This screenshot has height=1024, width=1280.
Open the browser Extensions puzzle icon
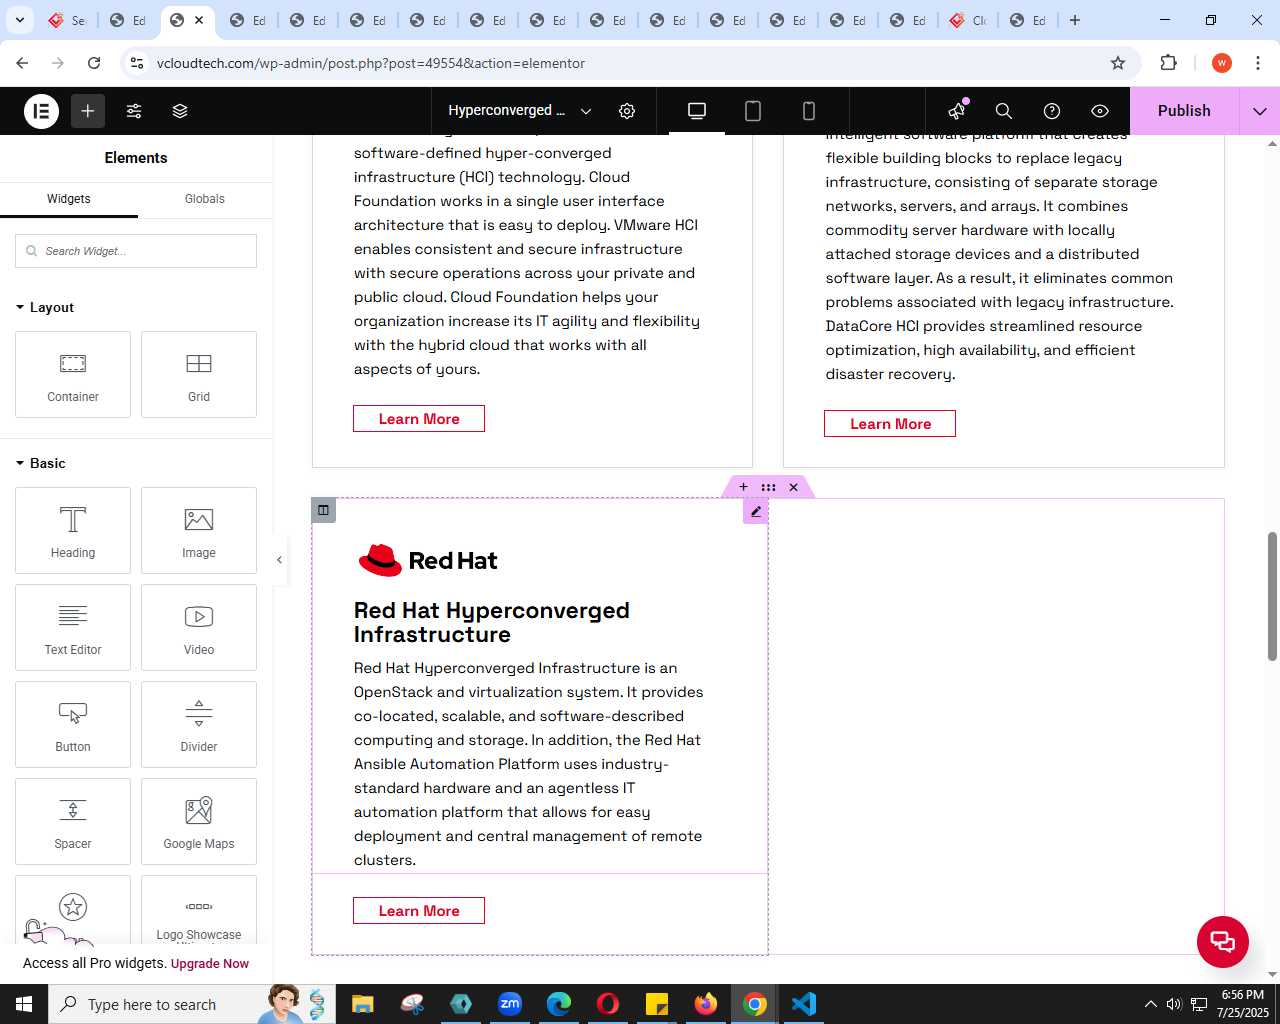tap(1169, 63)
